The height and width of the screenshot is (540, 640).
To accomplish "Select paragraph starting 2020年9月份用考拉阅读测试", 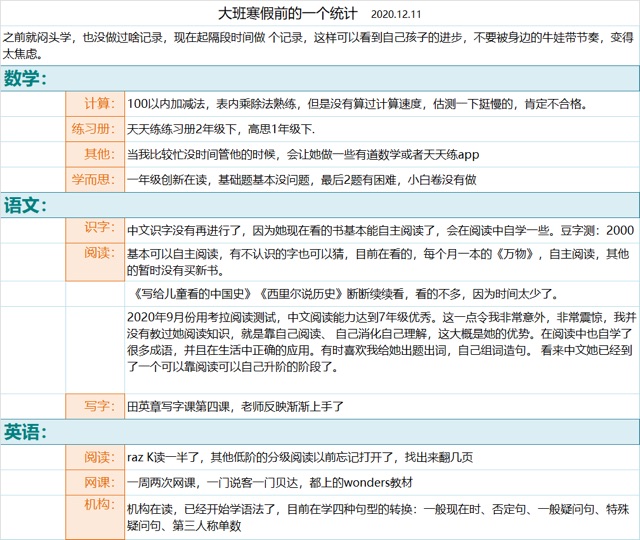I will [x=382, y=350].
